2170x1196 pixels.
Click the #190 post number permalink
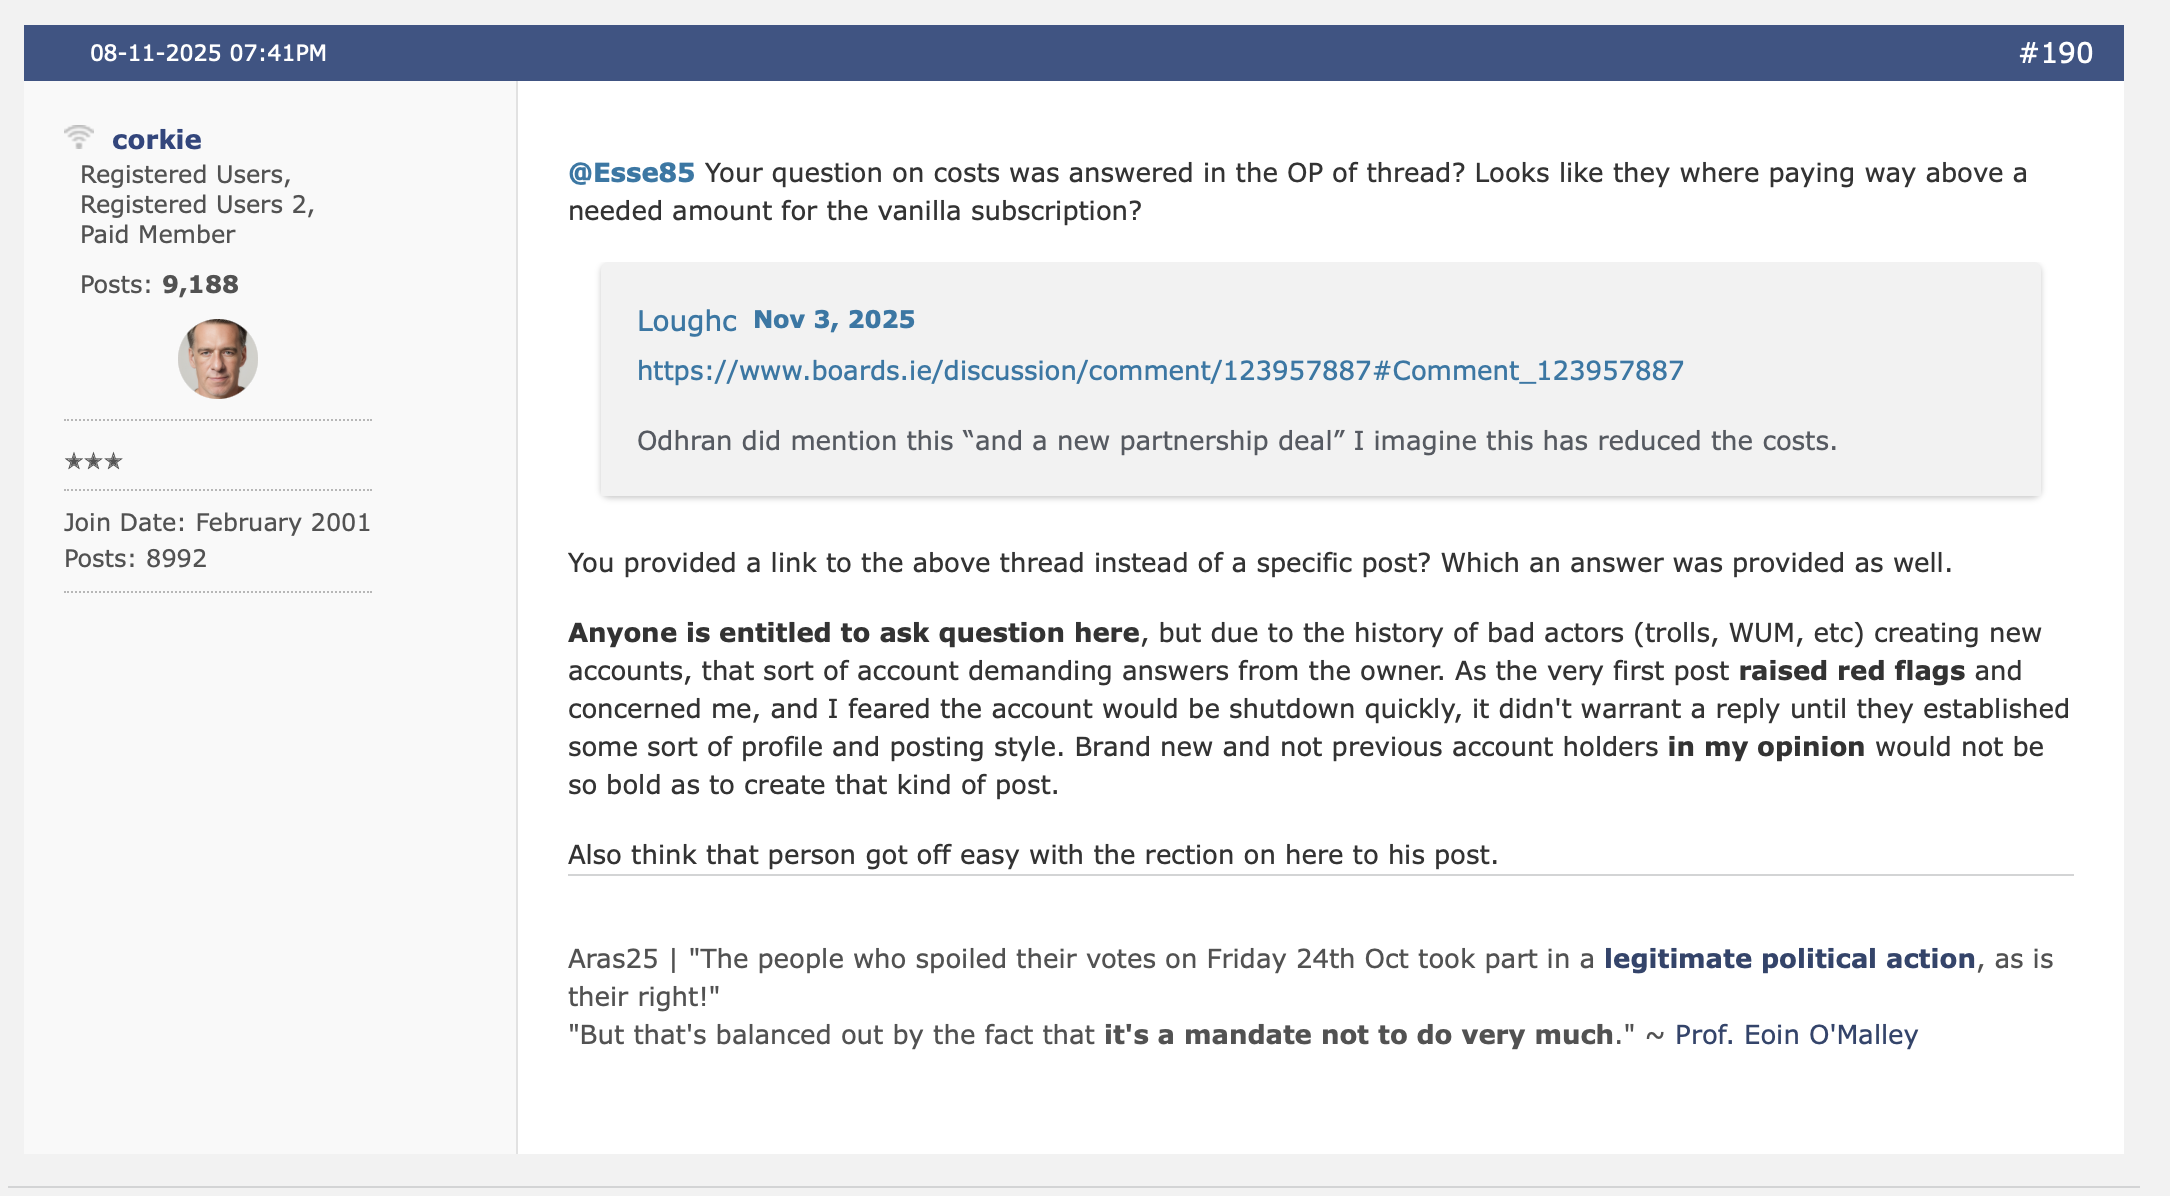click(2055, 53)
